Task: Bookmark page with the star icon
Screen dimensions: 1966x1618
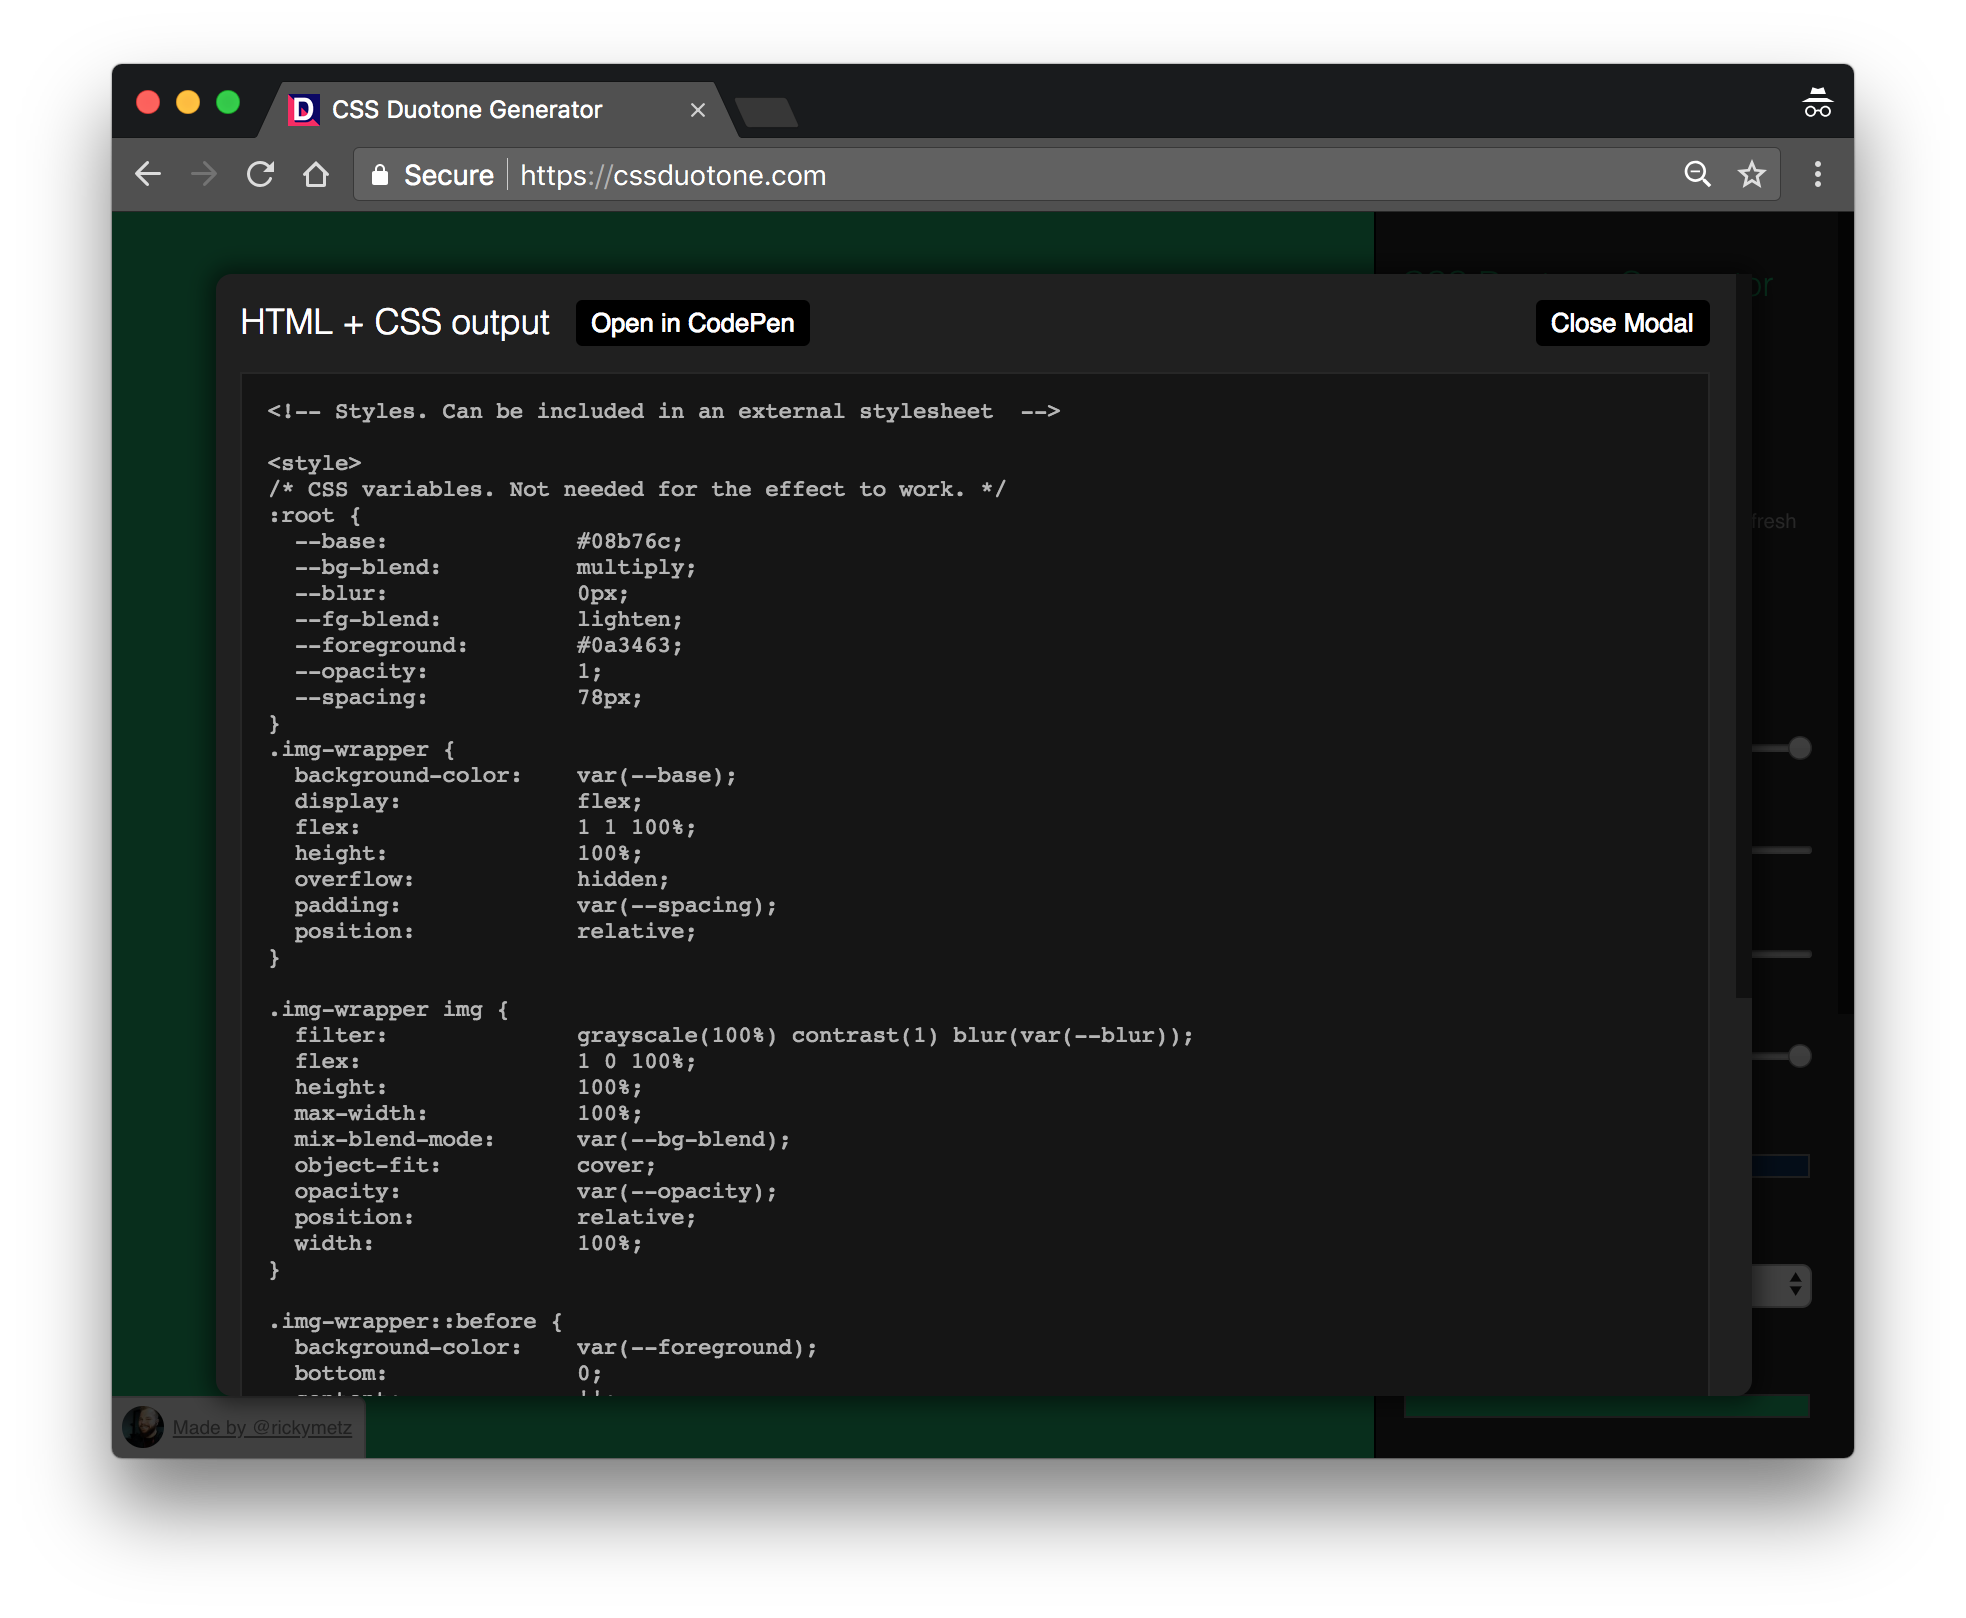Action: 1752,174
